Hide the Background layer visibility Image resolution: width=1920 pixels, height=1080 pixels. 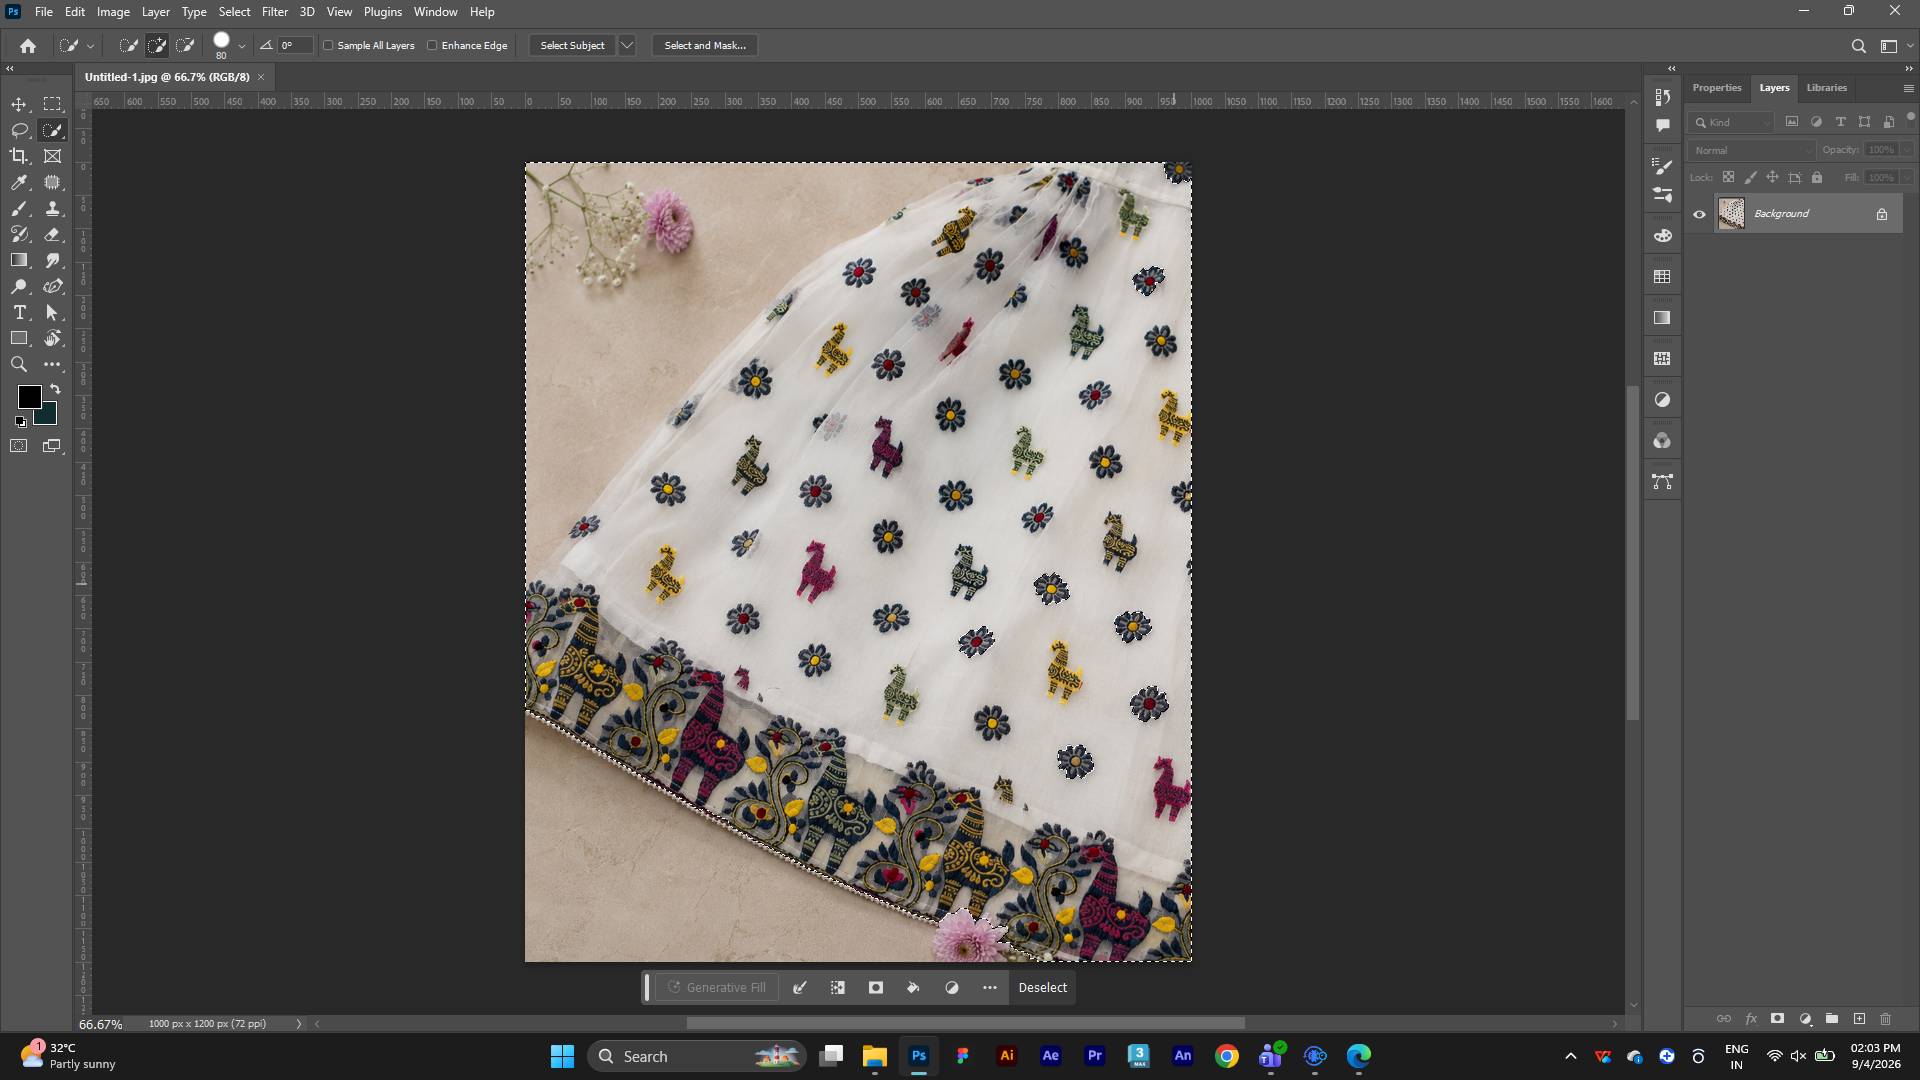(1699, 214)
